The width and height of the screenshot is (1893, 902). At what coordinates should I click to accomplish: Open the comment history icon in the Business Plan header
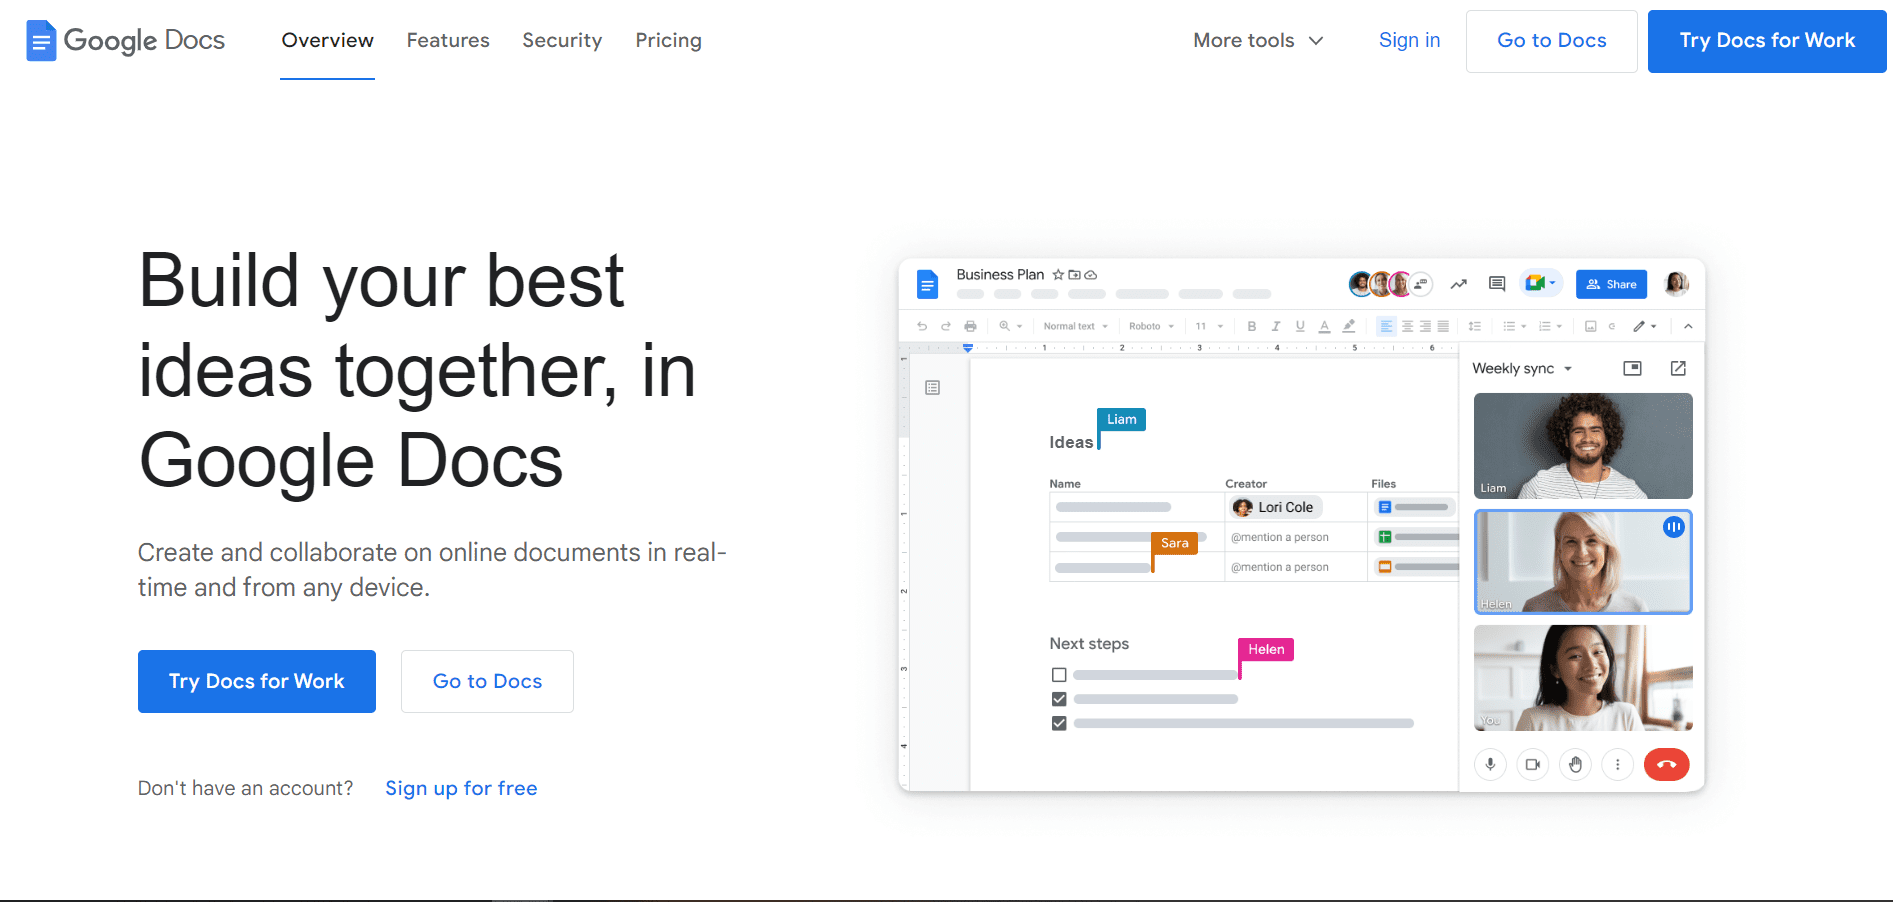pyautogui.click(x=1497, y=284)
